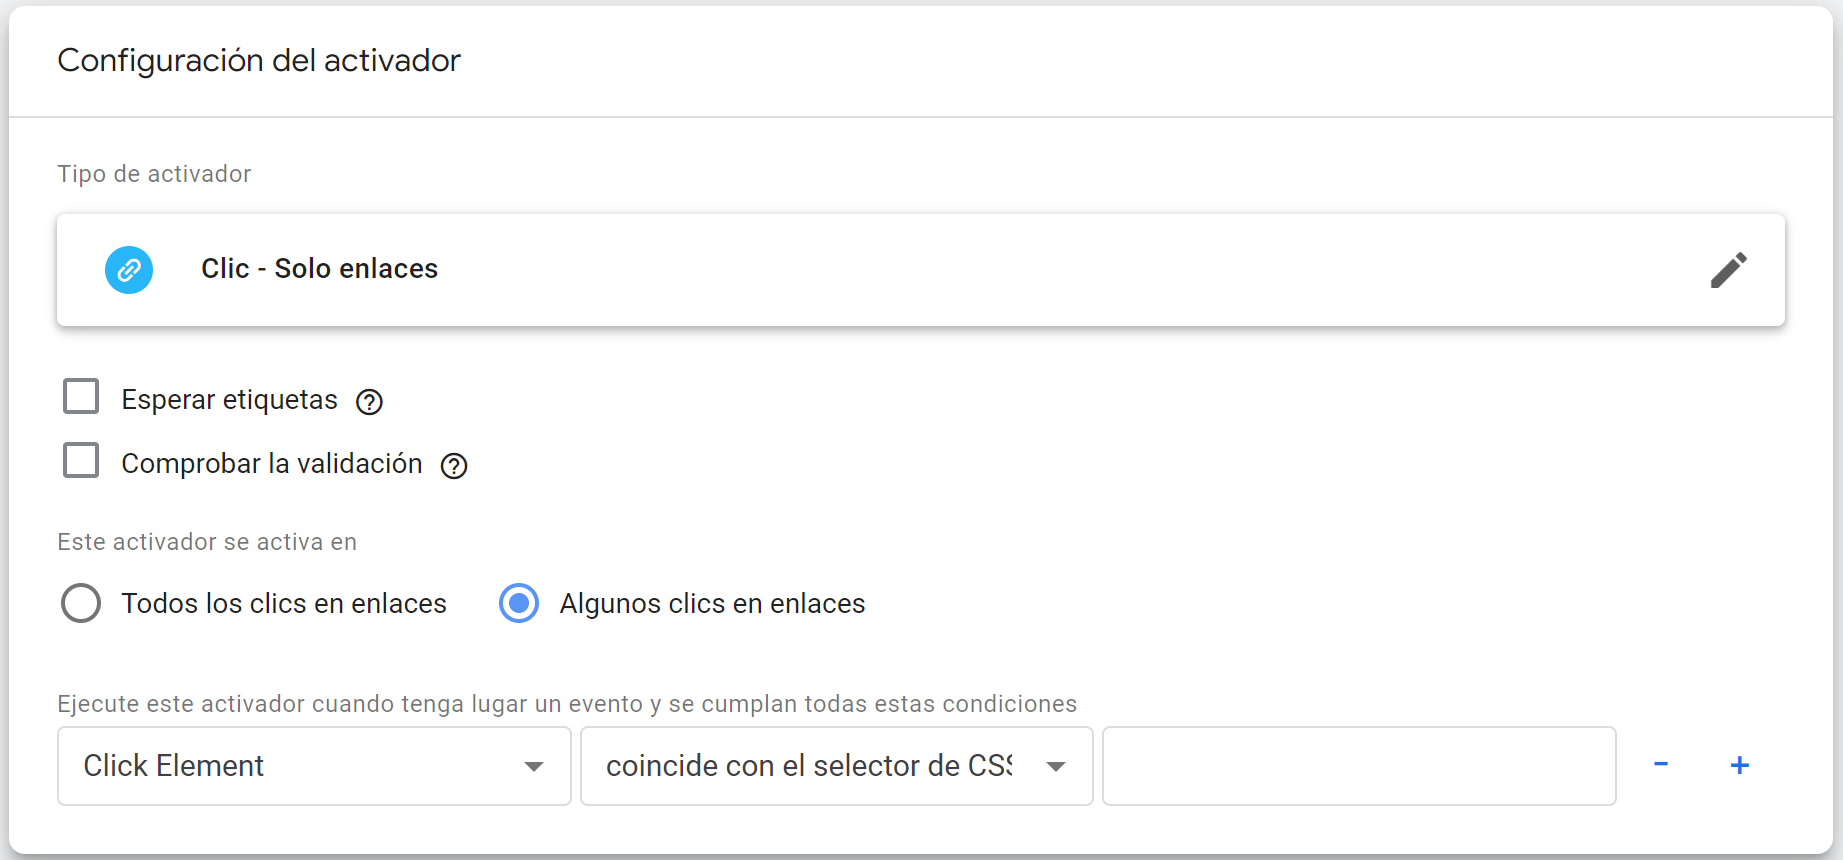This screenshot has height=860, width=1843.
Task: Enable the Comprobar la validación checkbox
Action: (81, 460)
